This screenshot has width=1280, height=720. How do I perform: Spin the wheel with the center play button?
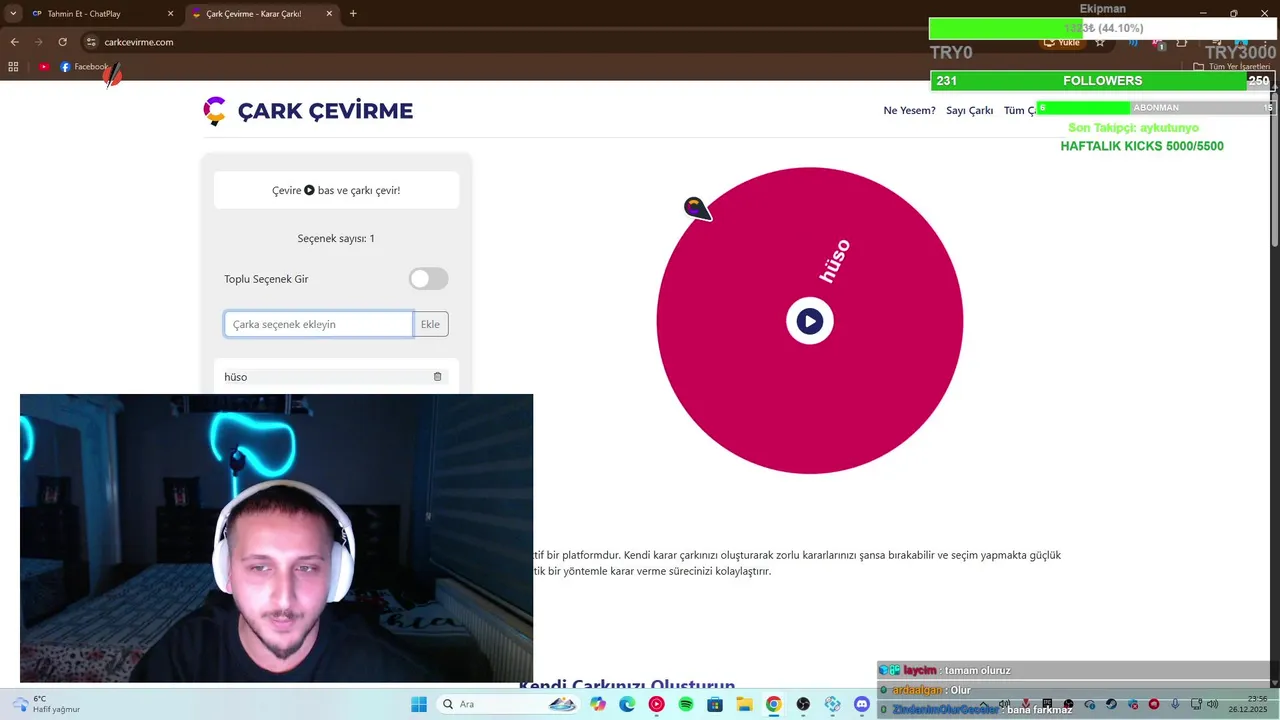810,321
